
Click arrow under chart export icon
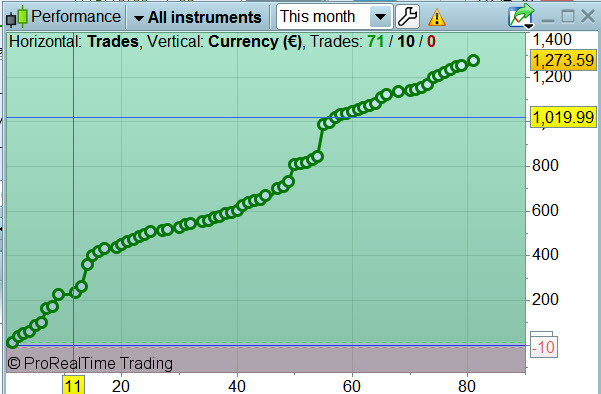[529, 27]
